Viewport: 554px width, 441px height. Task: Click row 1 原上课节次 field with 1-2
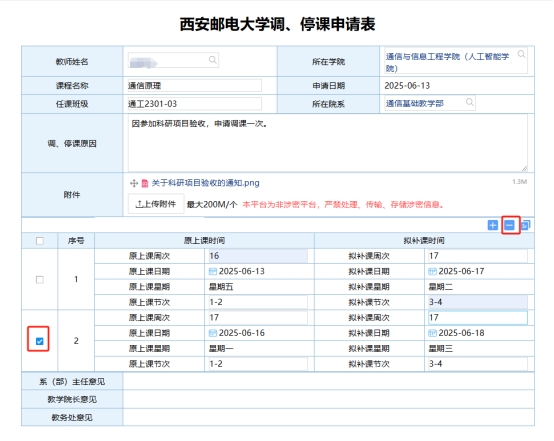tap(258, 302)
